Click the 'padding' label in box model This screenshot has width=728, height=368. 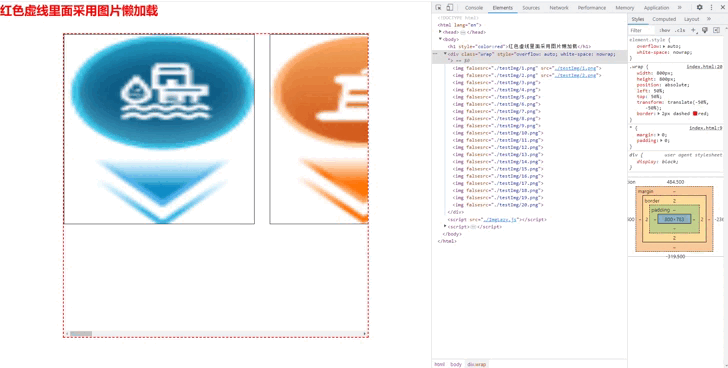pos(660,210)
